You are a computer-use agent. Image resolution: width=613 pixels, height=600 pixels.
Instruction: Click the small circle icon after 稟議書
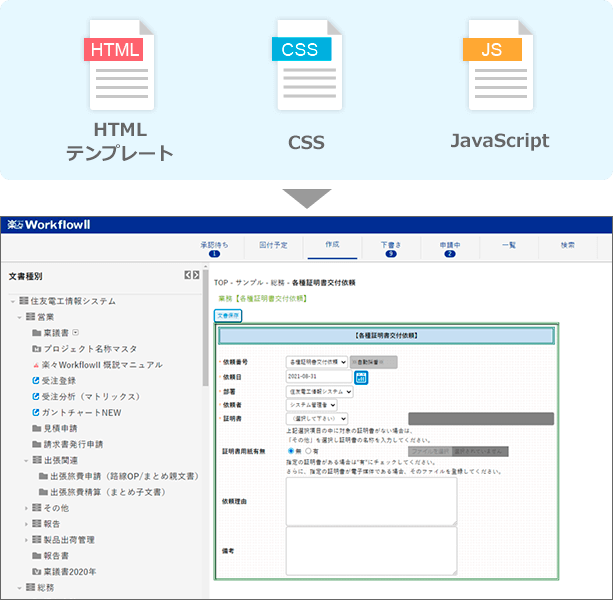click(x=75, y=333)
